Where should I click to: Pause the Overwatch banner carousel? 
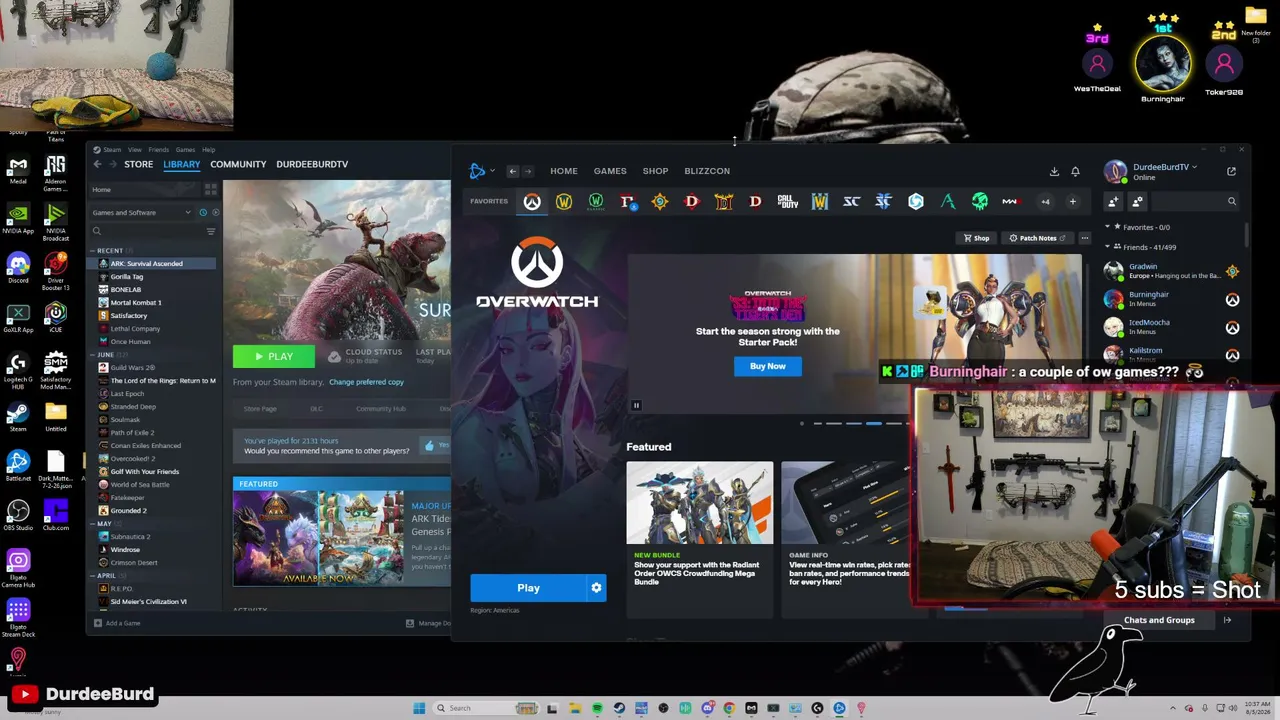636,405
